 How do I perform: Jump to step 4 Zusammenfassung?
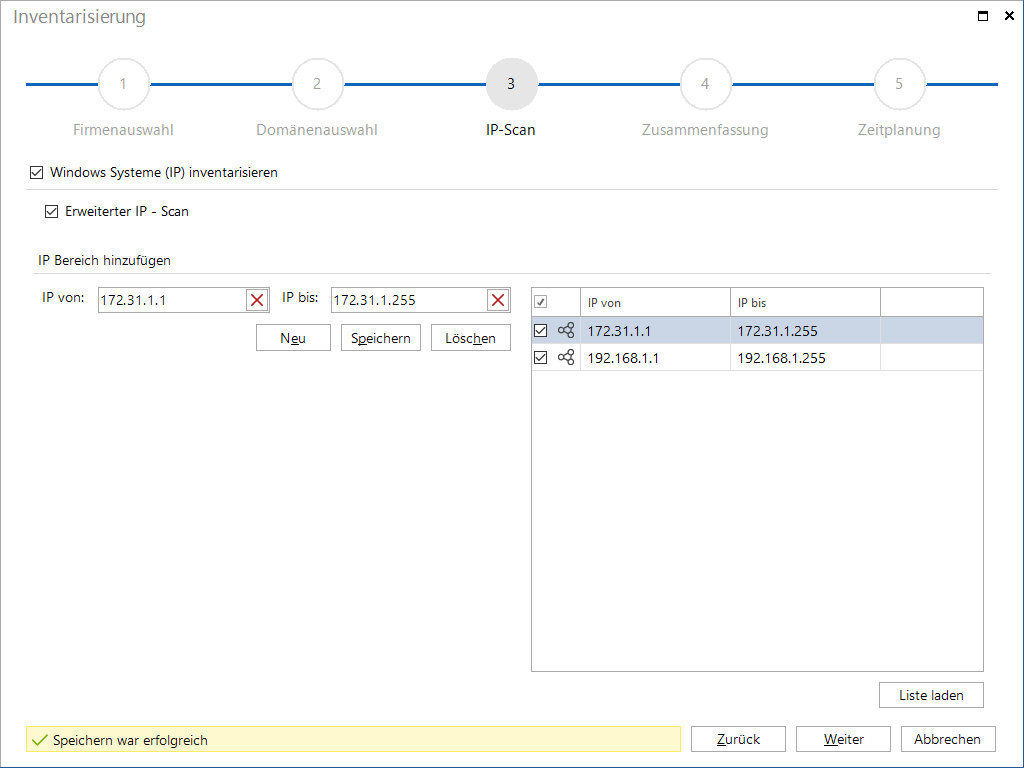(x=705, y=84)
